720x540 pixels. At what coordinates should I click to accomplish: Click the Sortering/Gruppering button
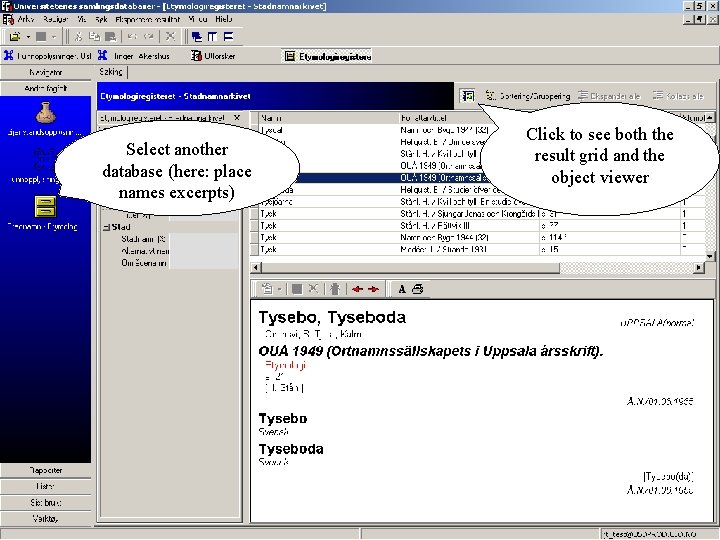528,96
